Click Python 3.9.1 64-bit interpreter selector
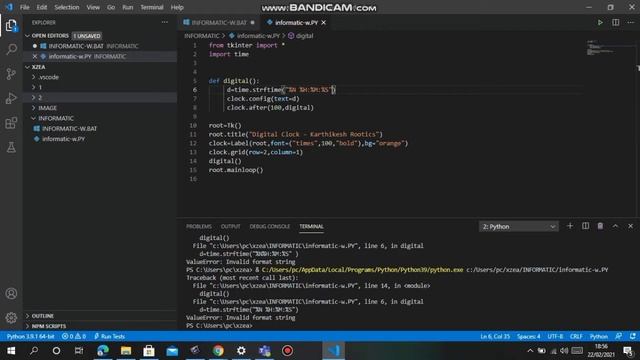 [x=31, y=336]
